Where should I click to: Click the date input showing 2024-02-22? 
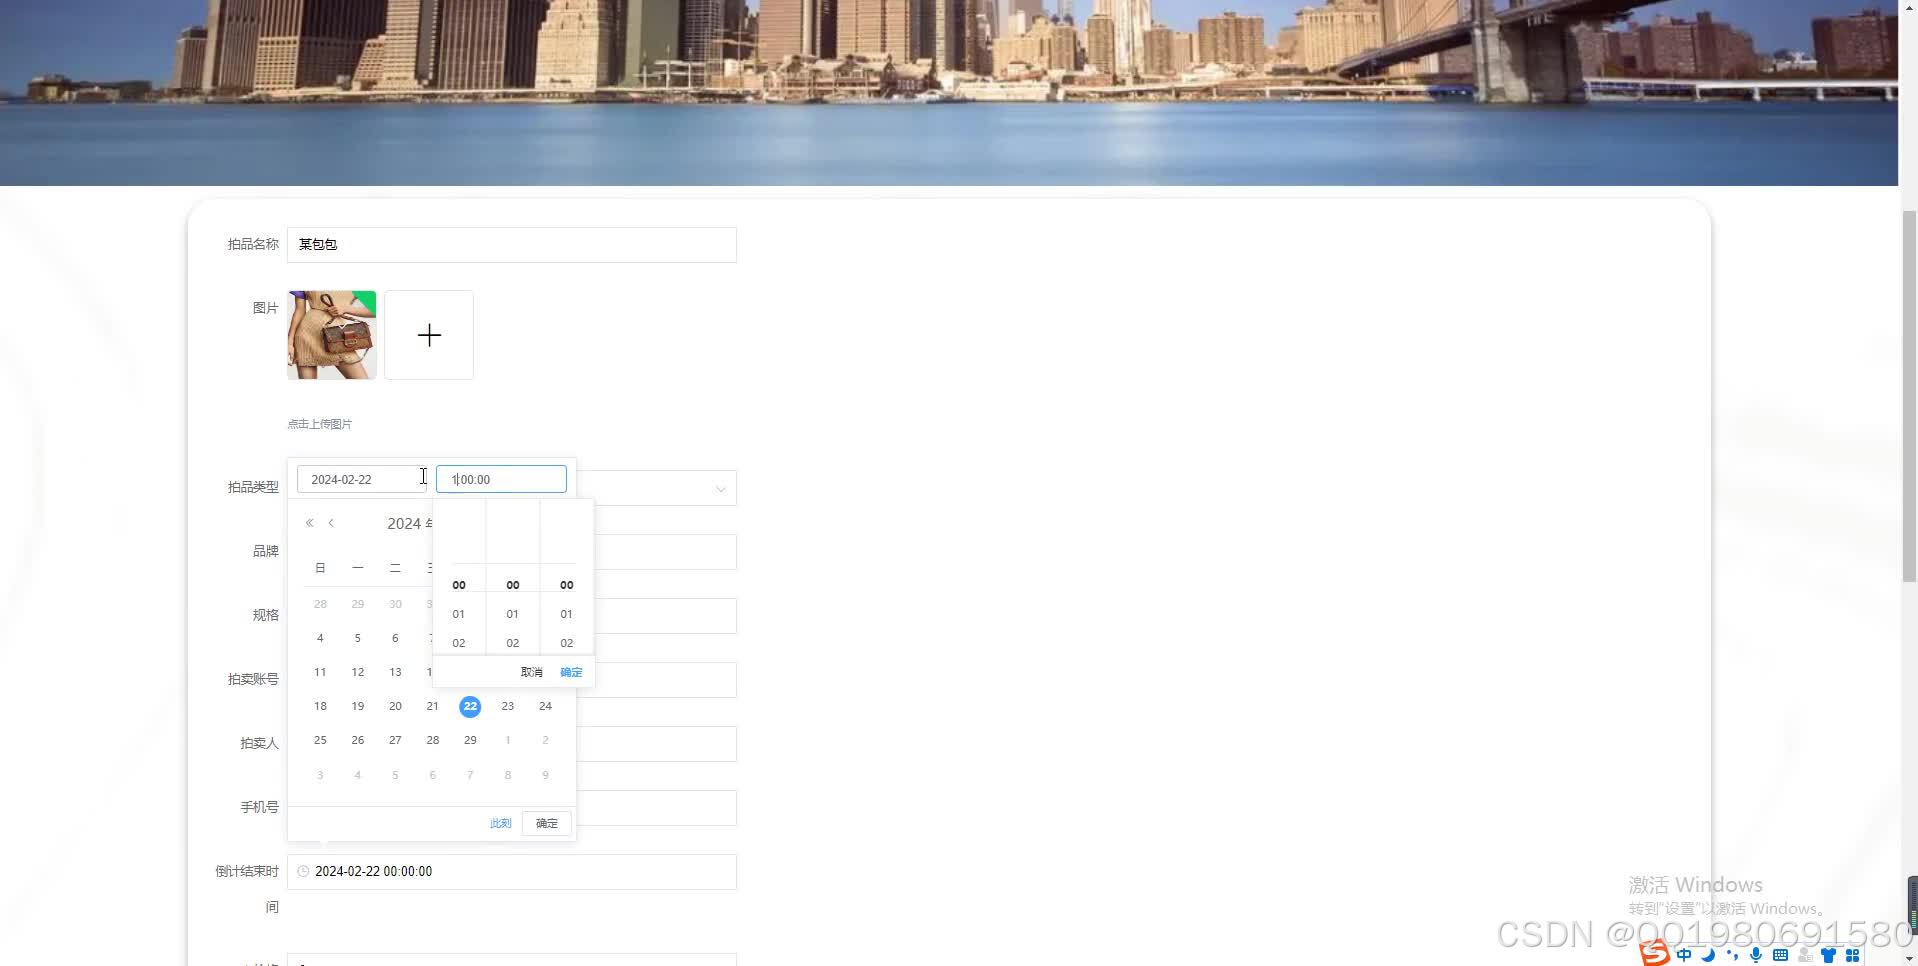[362, 479]
